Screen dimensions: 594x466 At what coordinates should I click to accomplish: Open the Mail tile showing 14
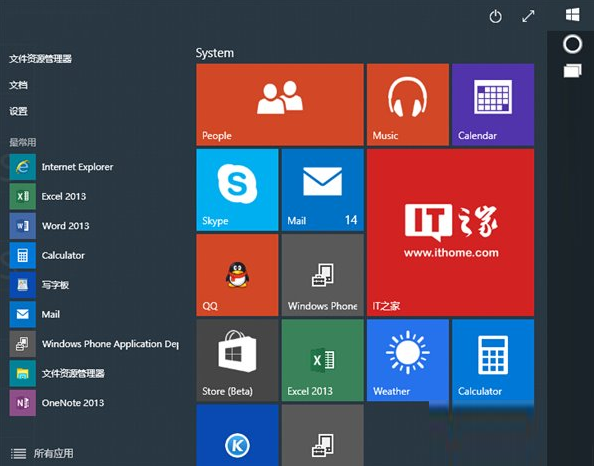click(322, 190)
